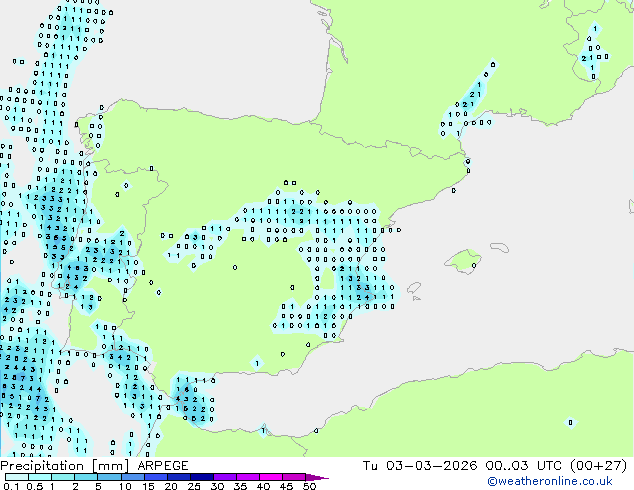Click the 10–15 mm legend color swatch
Screen dimensions: 634x490
coord(132,477)
